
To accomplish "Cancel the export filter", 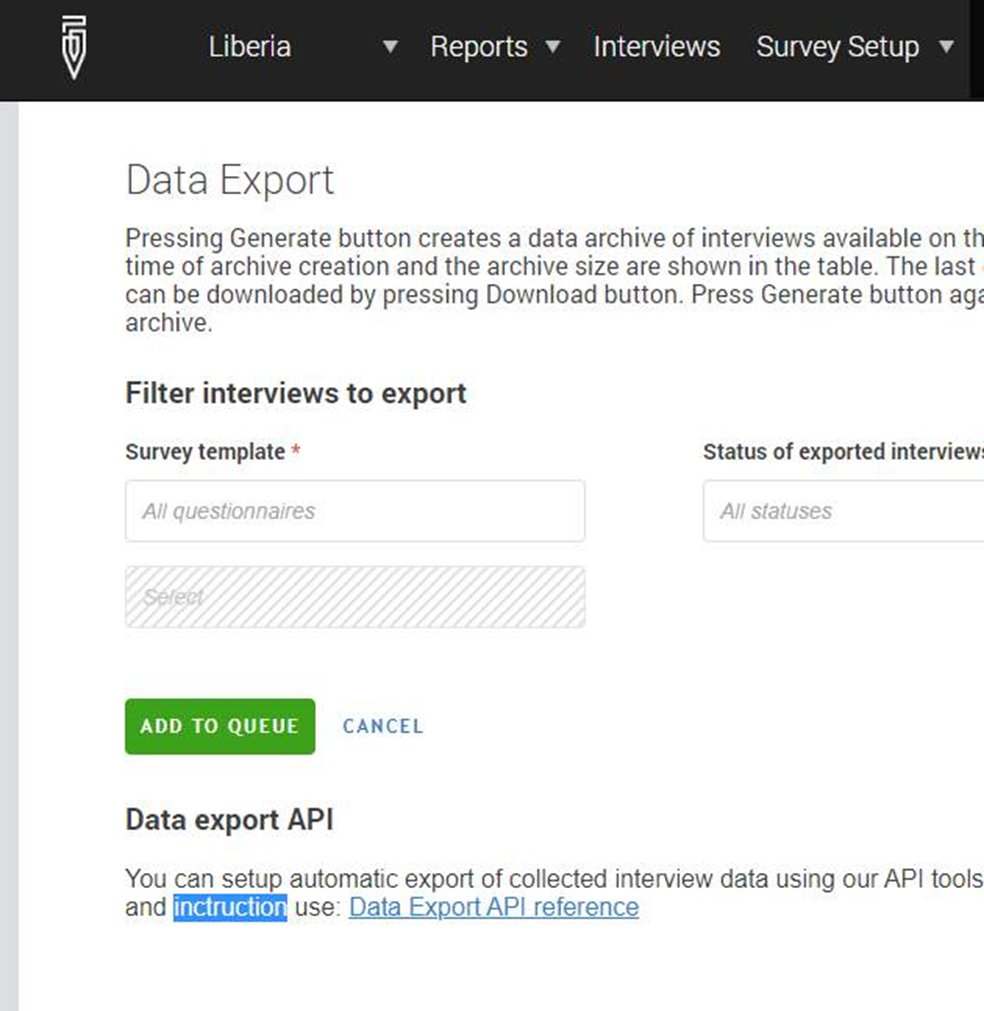I will point(383,727).
